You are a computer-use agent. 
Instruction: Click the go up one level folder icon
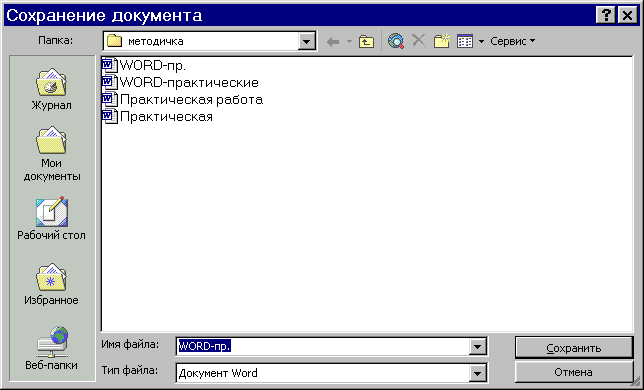coord(366,41)
